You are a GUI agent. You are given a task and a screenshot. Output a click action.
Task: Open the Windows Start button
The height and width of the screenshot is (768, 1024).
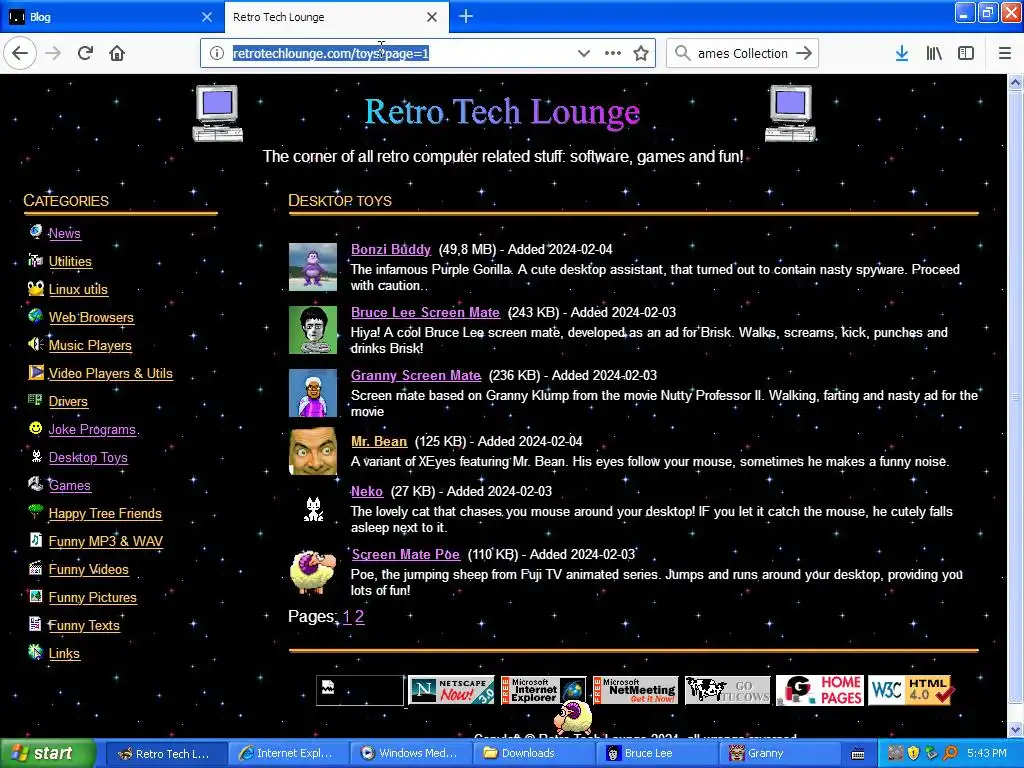click(46, 754)
